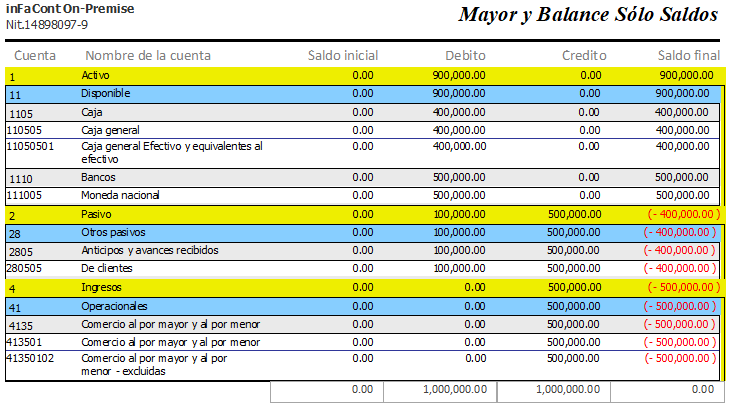
Task: Select the Disponible account row name
Action: 106,93
